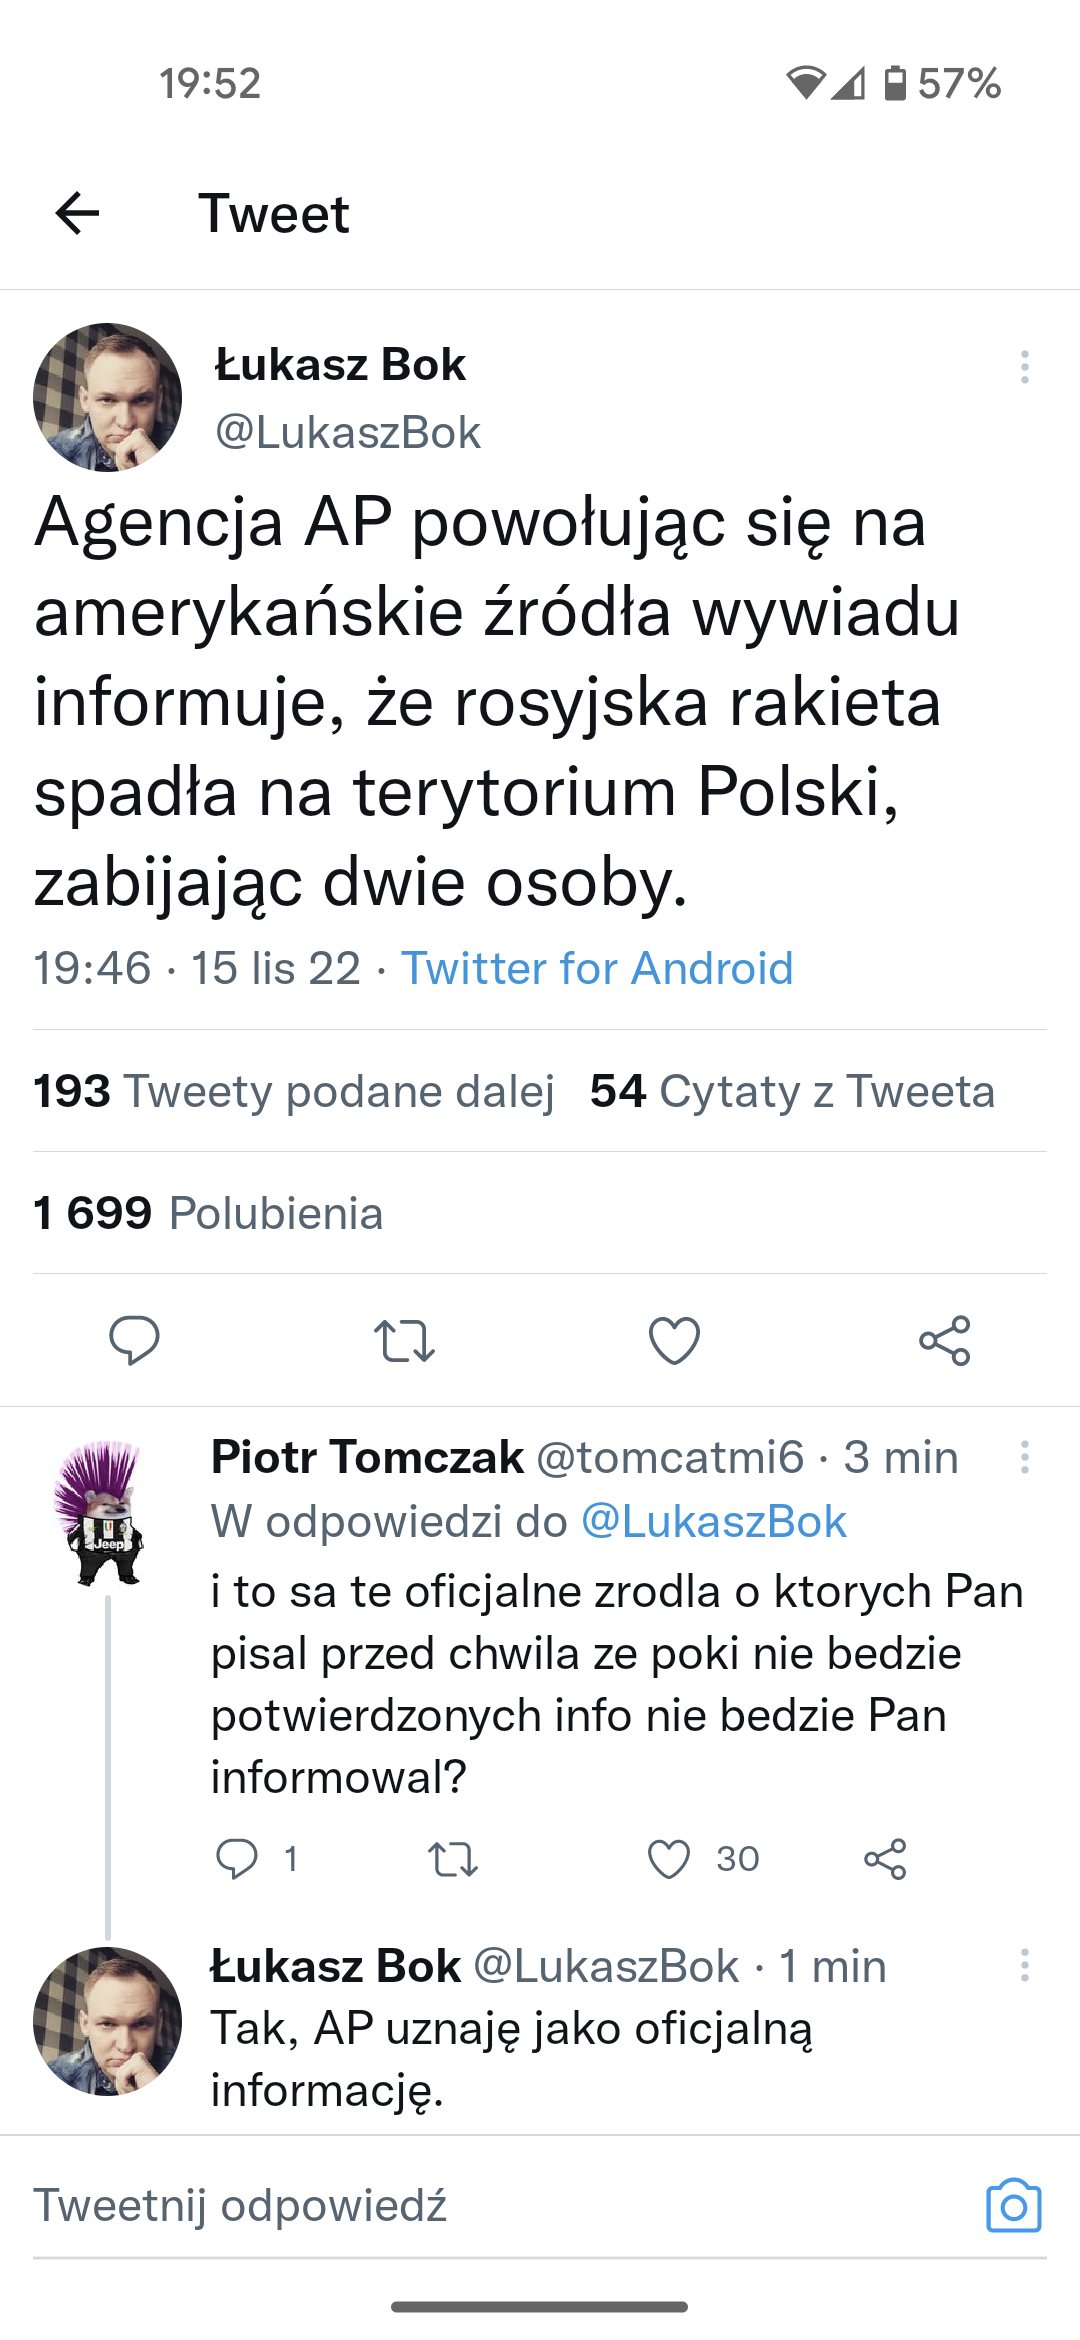
Task: Open camera icon in reply bar
Action: pos(1013,2205)
